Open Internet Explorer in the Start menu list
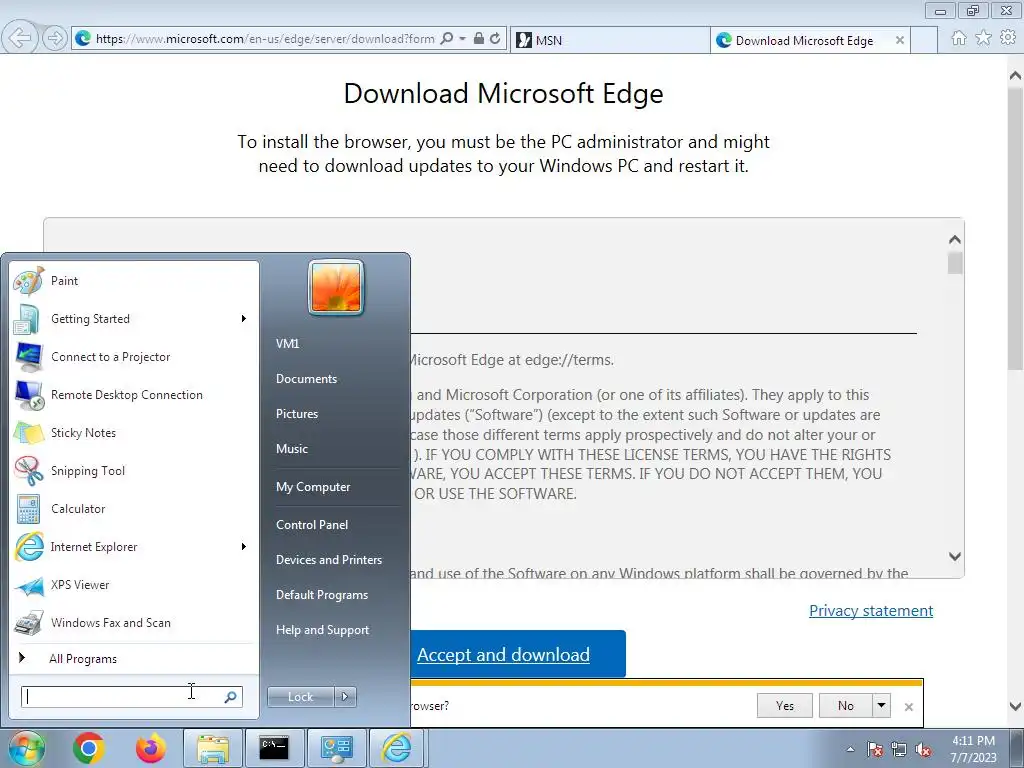This screenshot has width=1024, height=768. pos(133,547)
